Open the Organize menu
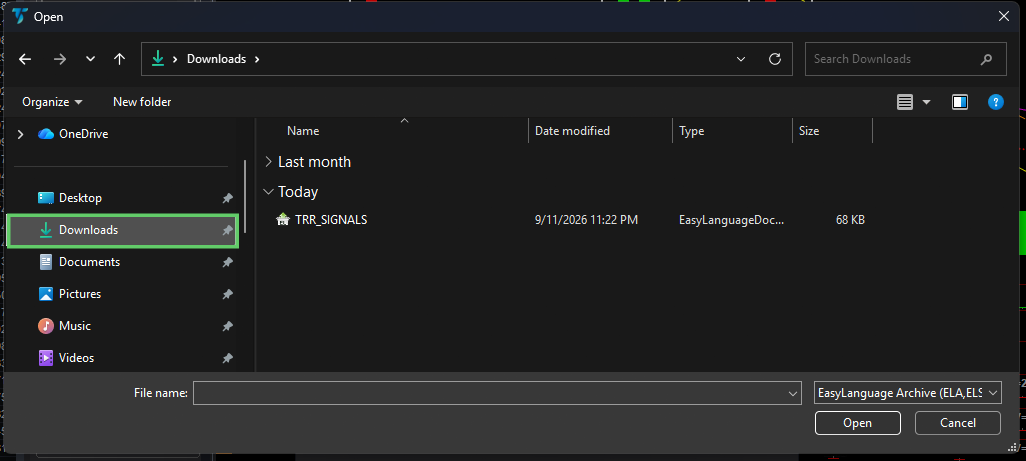 (52, 102)
